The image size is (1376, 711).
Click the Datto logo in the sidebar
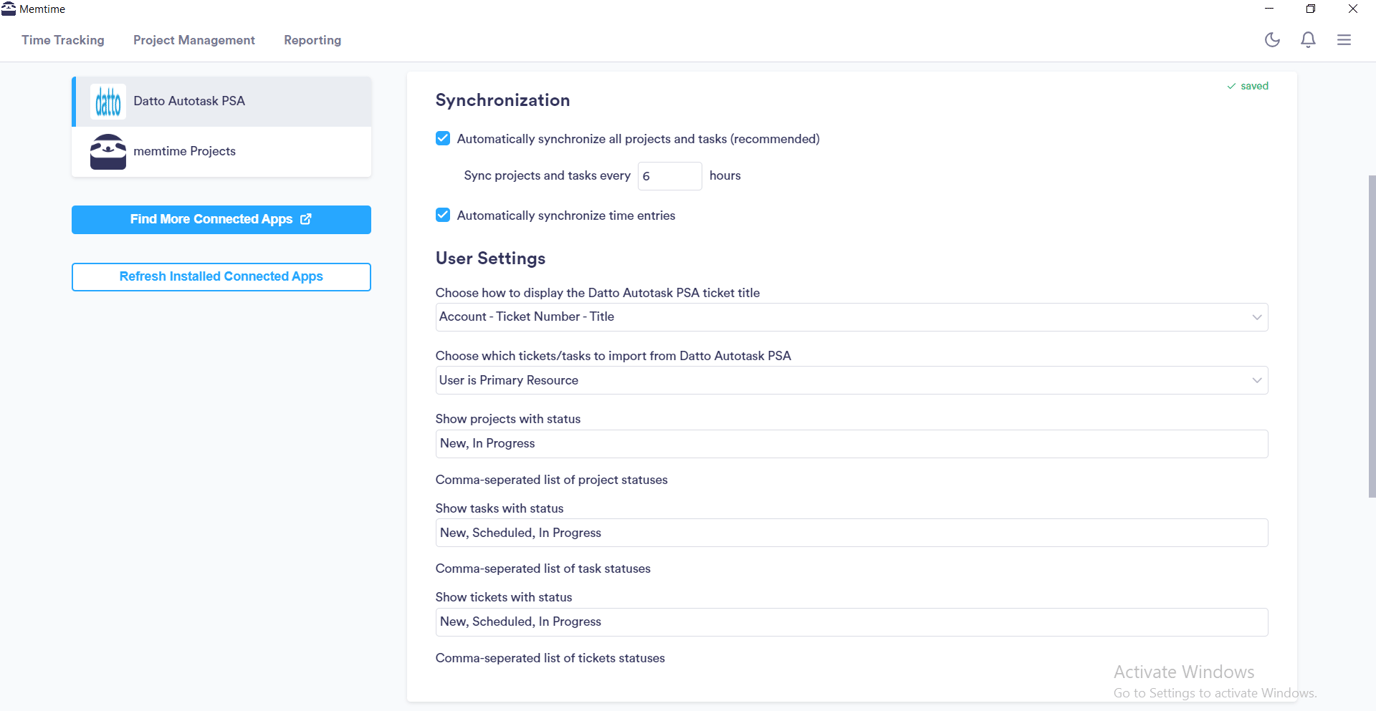tap(107, 101)
